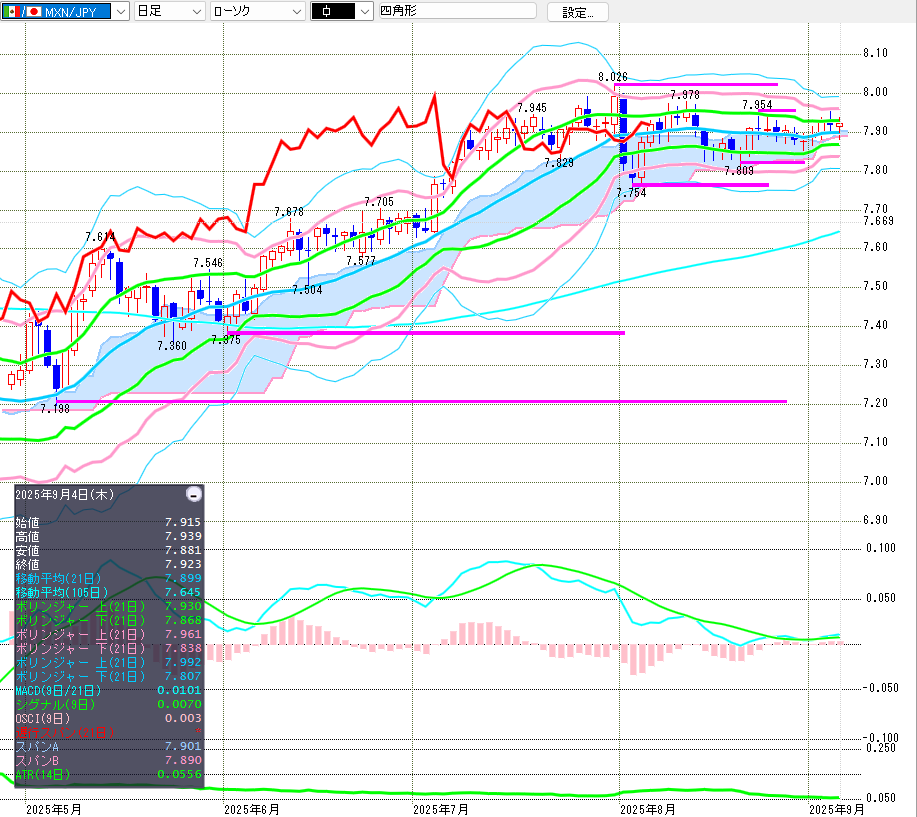Click the 2025年6月 date axis label
The width and height of the screenshot is (917, 817).
[252, 809]
